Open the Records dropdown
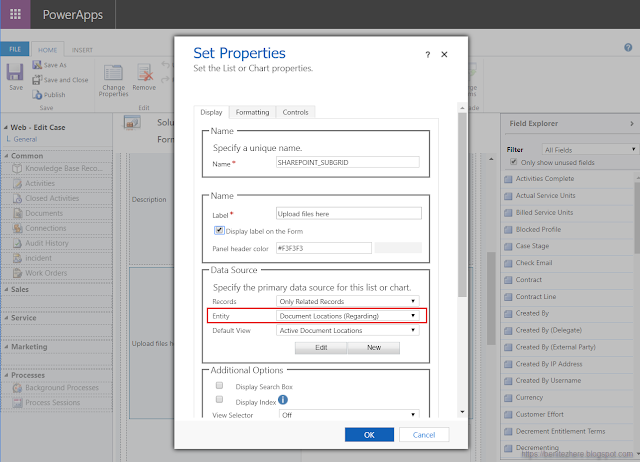The height and width of the screenshot is (462, 640). pyautogui.click(x=347, y=301)
